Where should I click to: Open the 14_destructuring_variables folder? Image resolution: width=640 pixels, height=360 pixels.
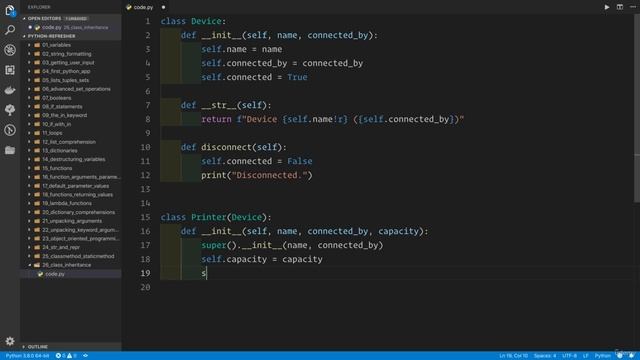tap(71, 159)
